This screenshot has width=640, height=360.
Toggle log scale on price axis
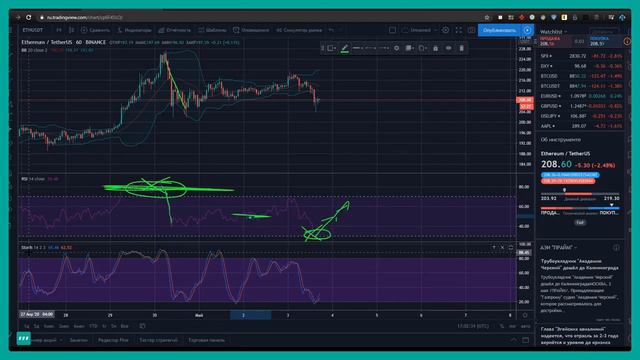[x=513, y=326]
